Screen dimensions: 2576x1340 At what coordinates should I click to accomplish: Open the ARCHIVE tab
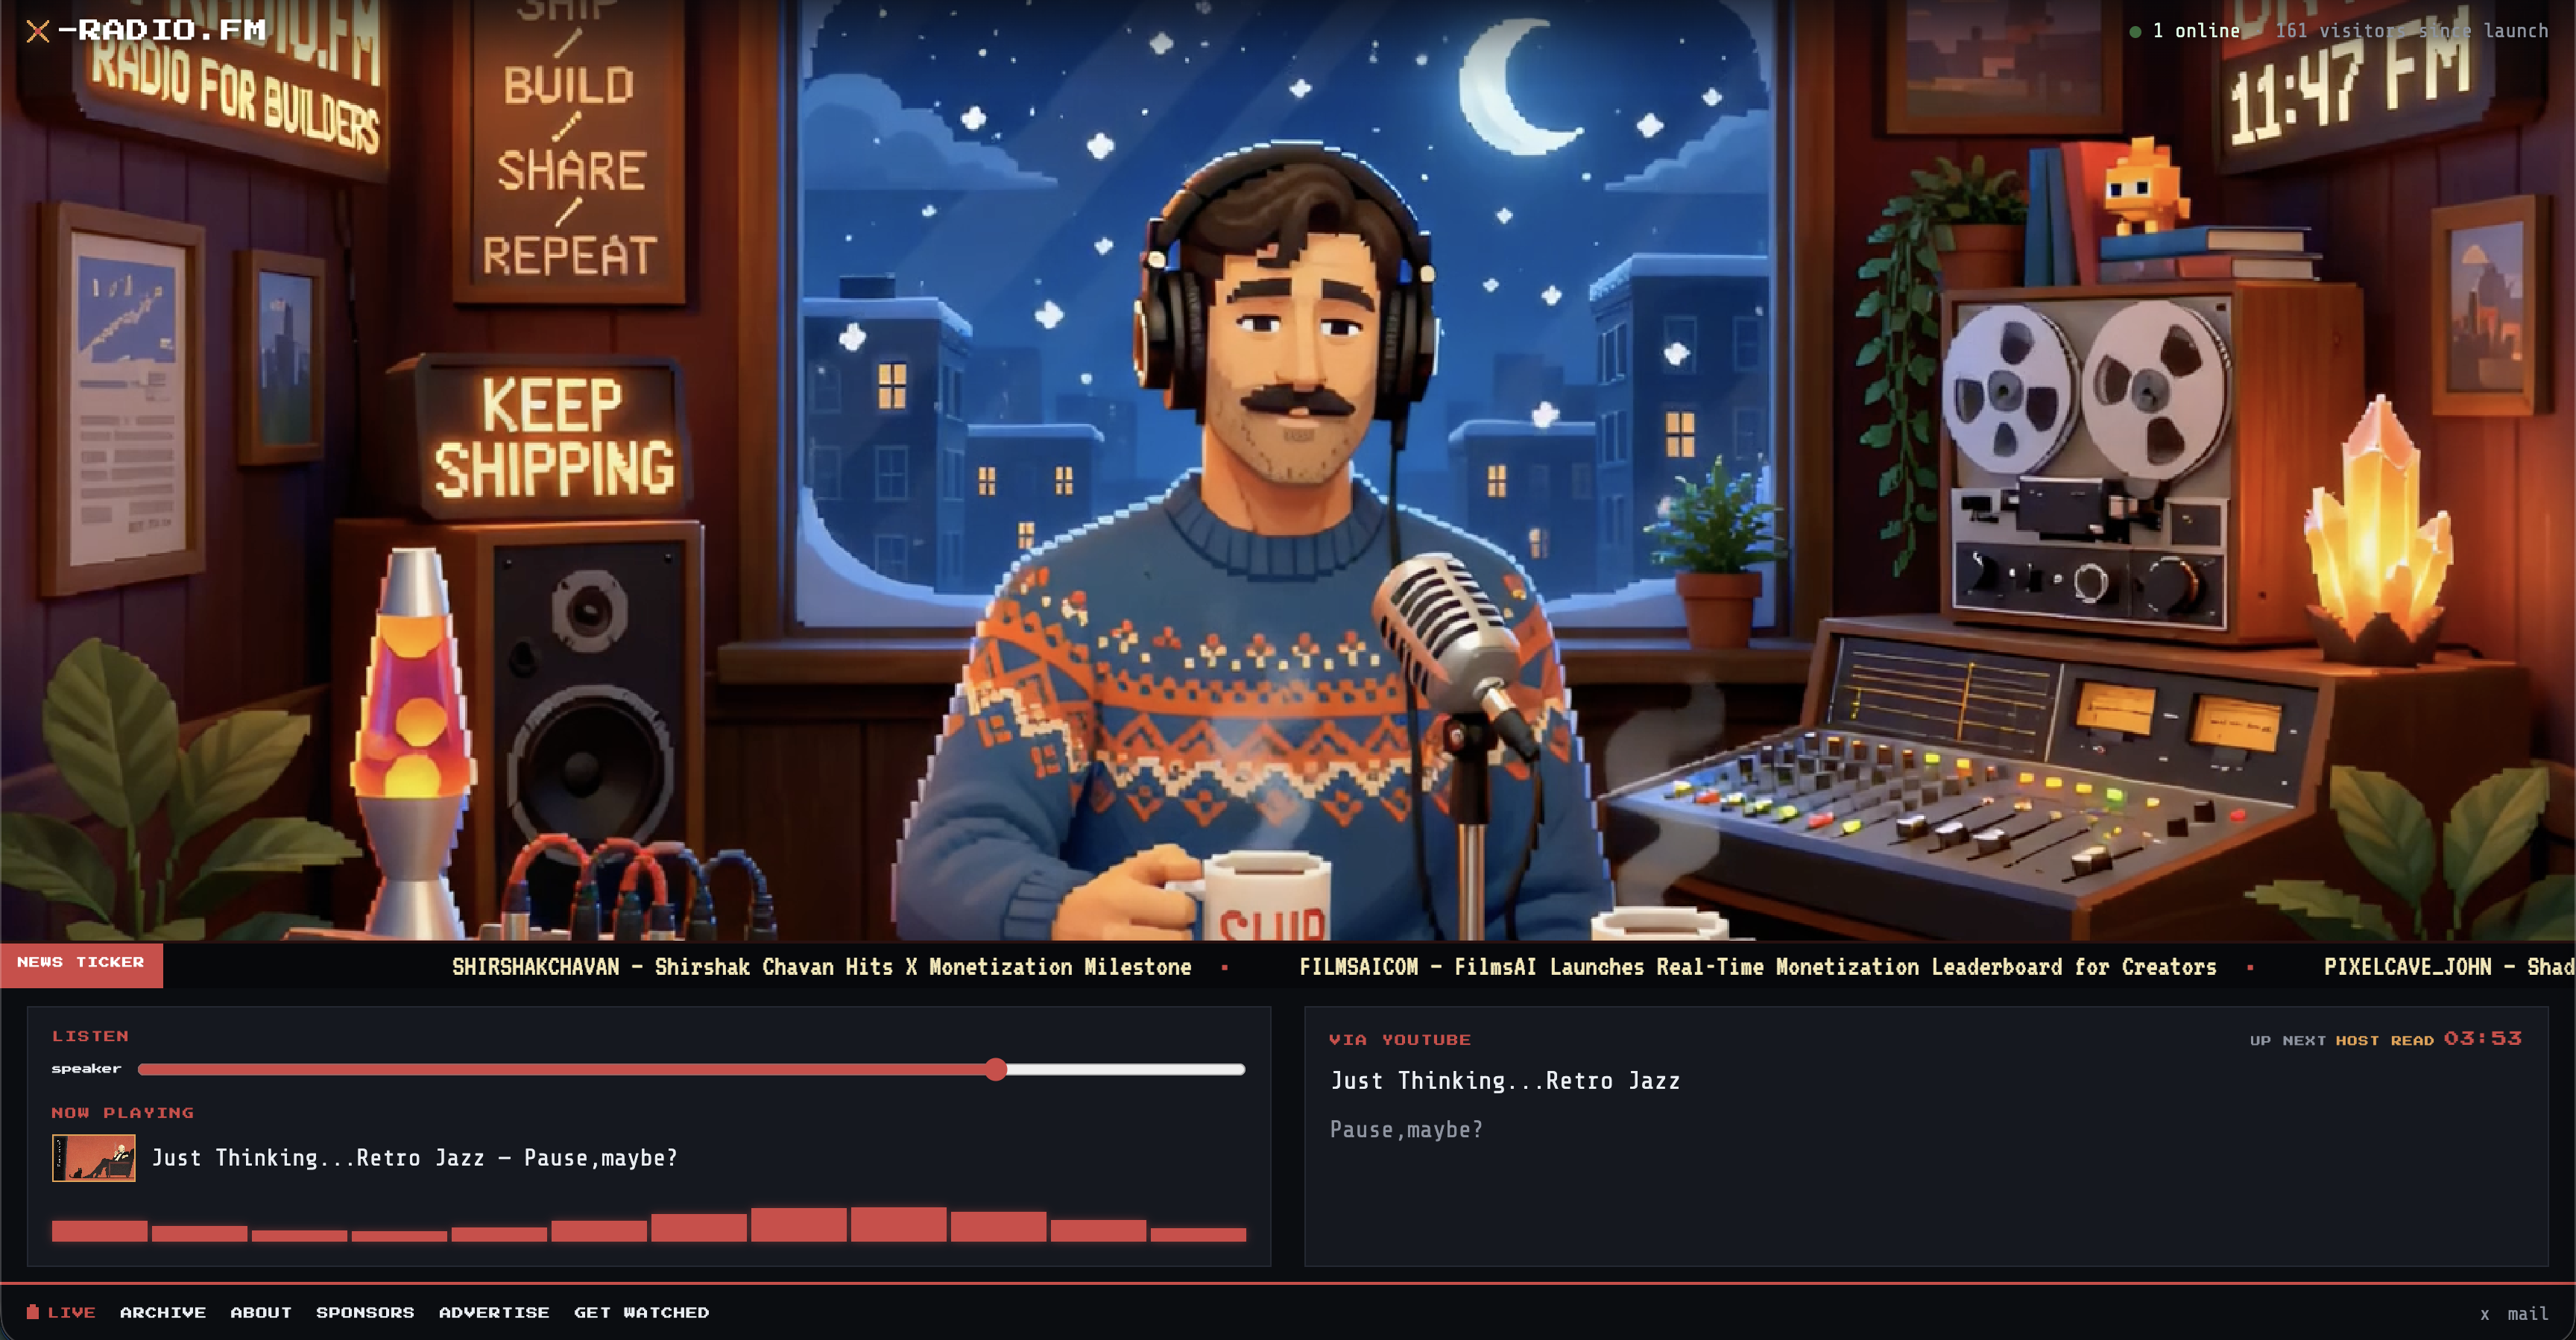click(x=163, y=1312)
